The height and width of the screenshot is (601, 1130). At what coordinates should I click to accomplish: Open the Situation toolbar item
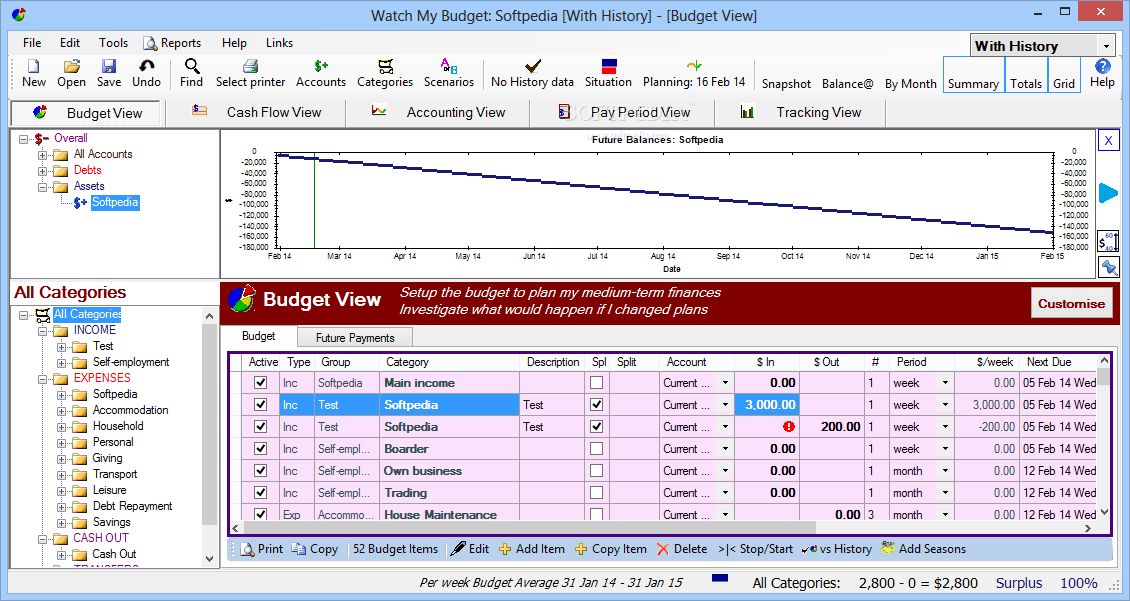click(x=608, y=74)
